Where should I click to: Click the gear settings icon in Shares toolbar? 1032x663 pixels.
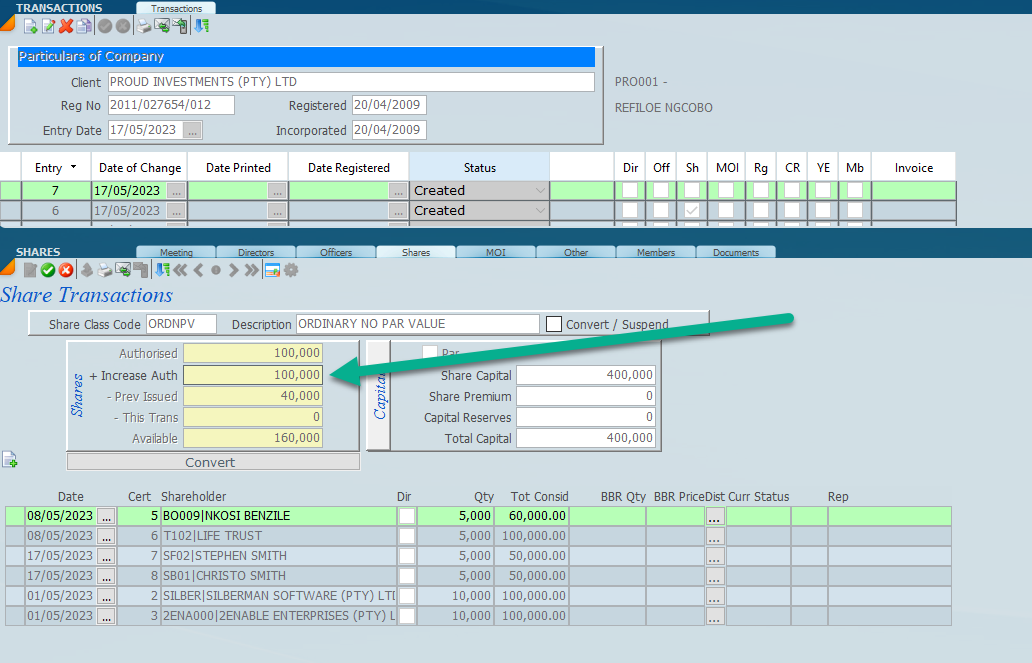(x=291, y=270)
